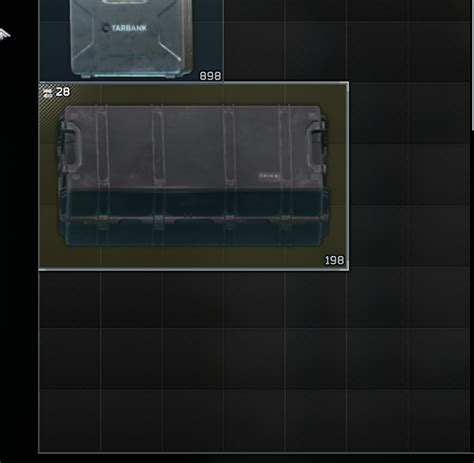Click the stash scrollbar thumb at the right edge
This screenshot has height=463, width=474.
(473, 65)
